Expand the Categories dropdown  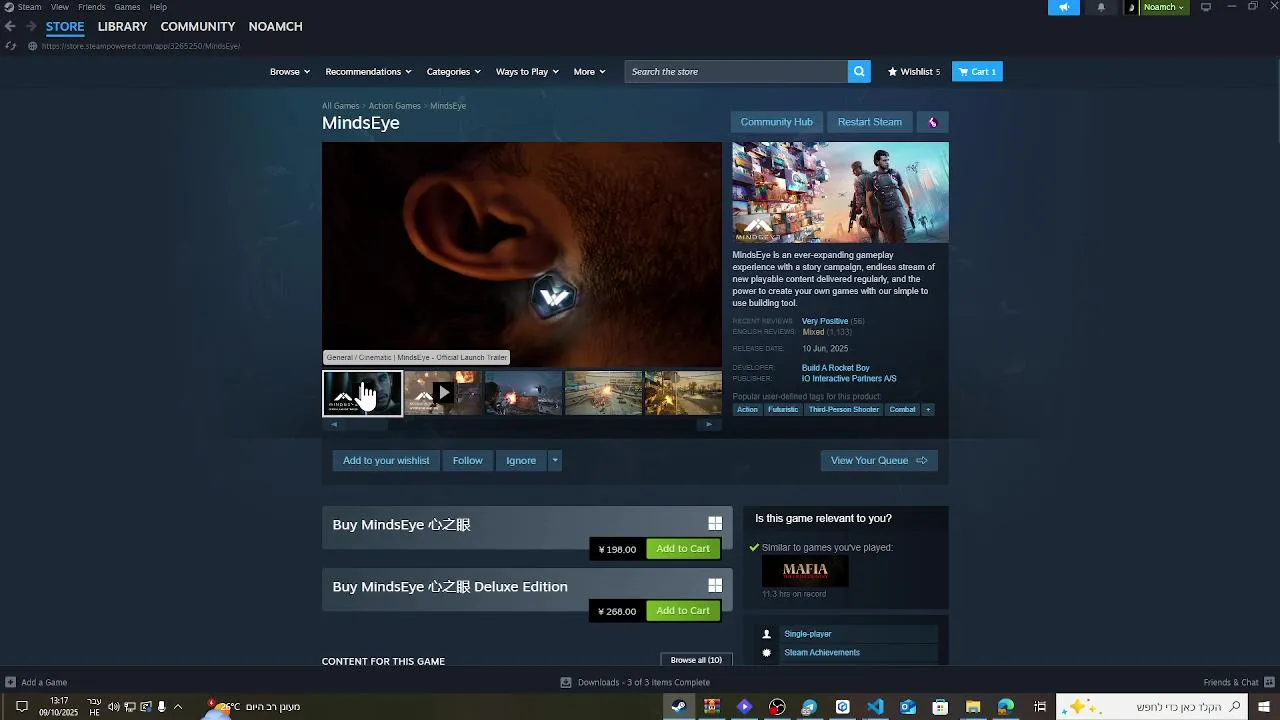click(x=454, y=72)
